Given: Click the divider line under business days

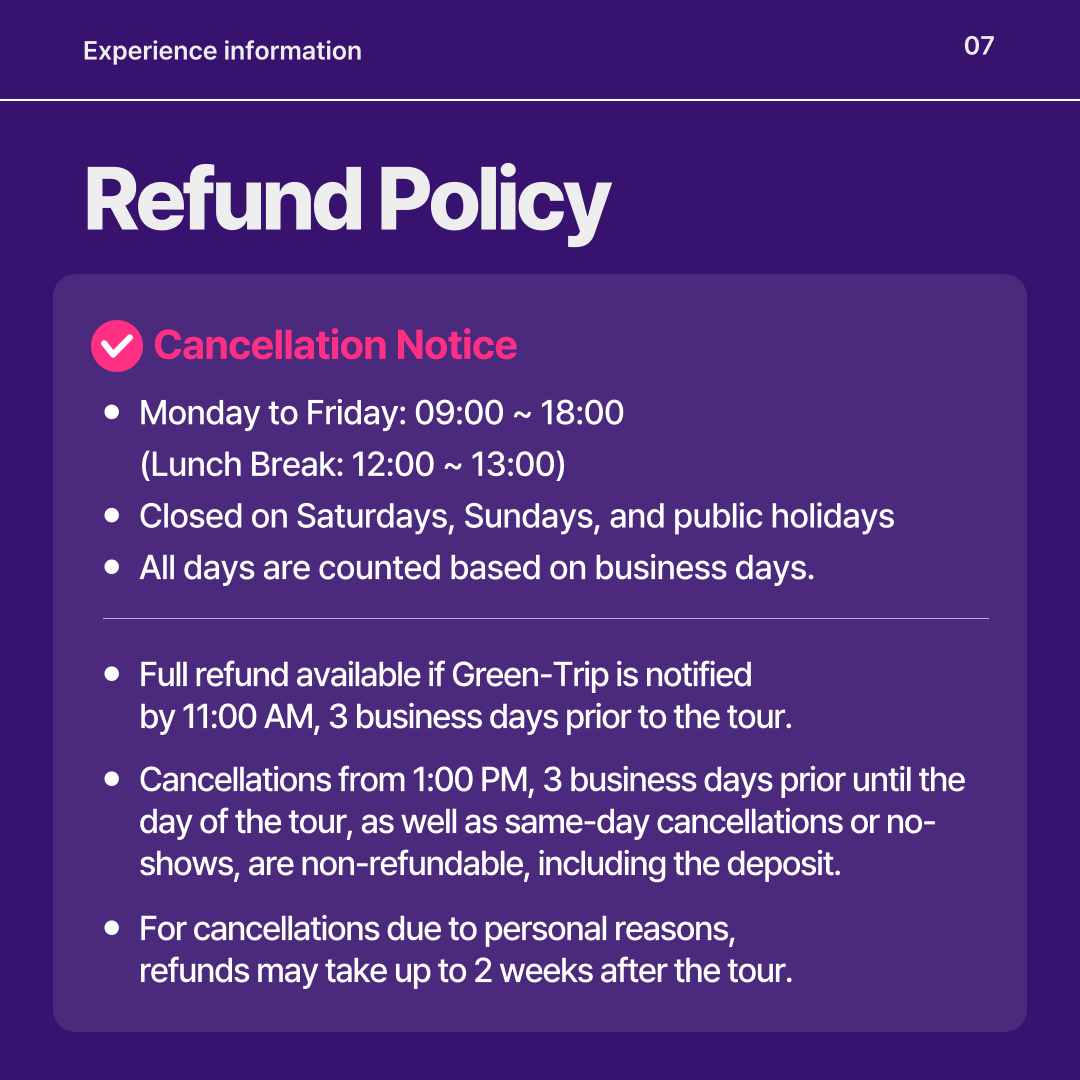Looking at the screenshot, I should tap(546, 619).
